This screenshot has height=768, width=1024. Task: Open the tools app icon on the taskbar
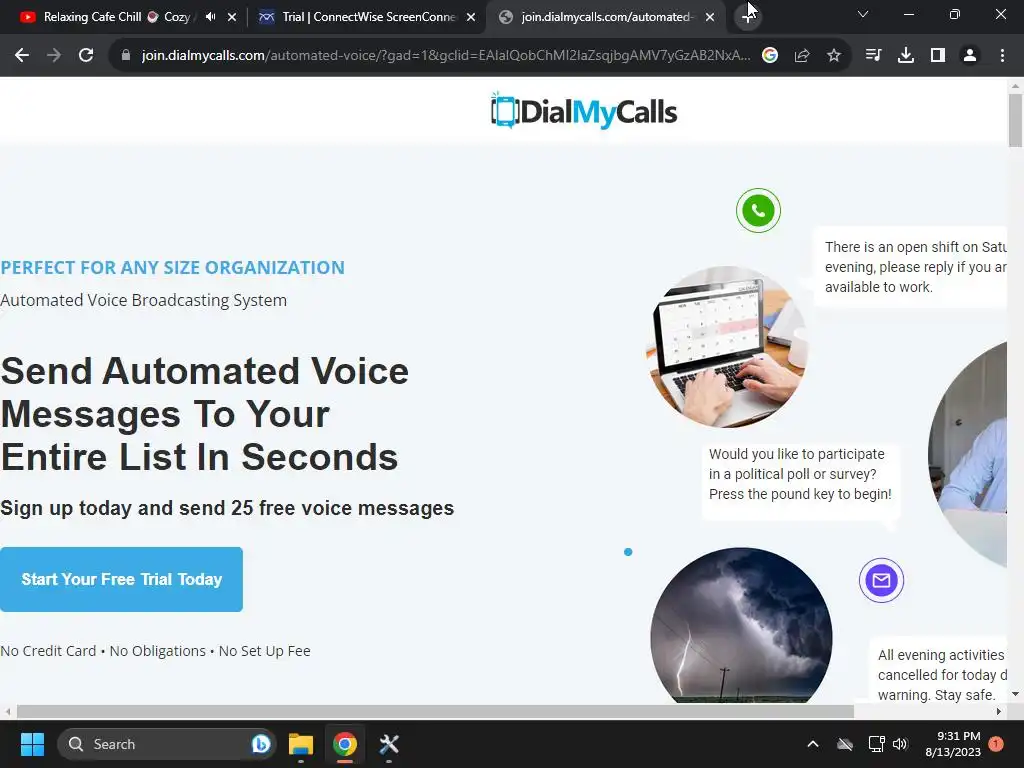[x=389, y=744]
